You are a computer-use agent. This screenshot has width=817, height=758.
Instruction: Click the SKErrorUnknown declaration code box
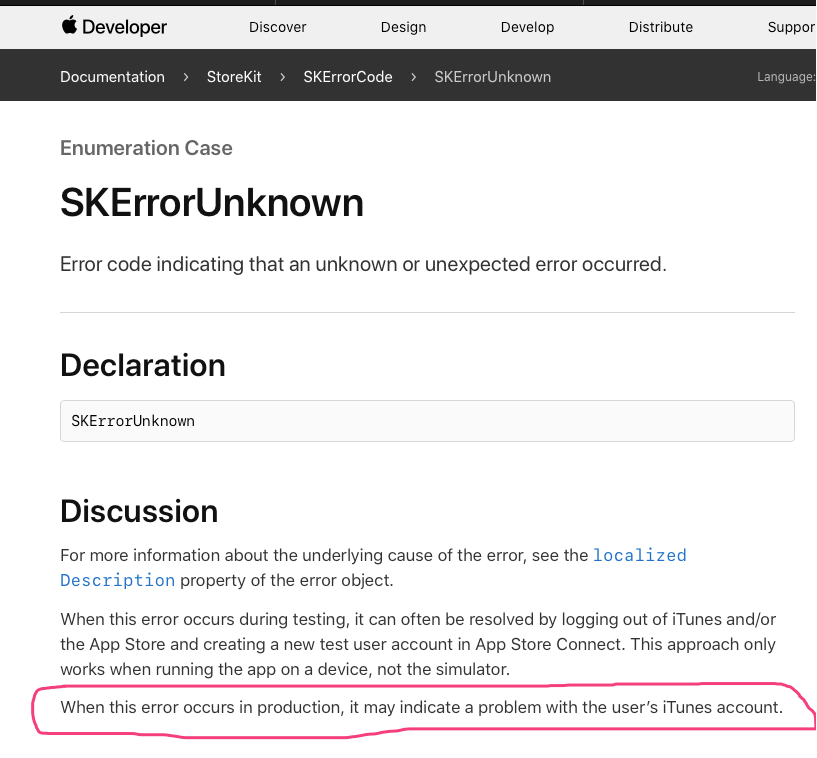(427, 421)
